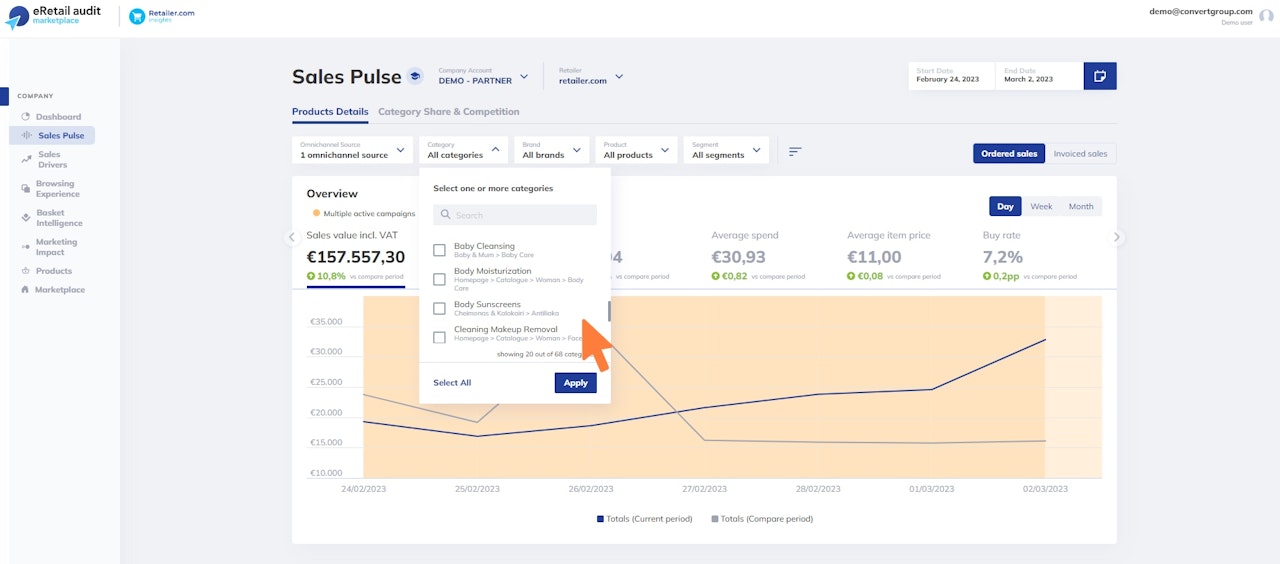
Task: Select the Body Sunscreens checkbox
Action: click(x=439, y=308)
